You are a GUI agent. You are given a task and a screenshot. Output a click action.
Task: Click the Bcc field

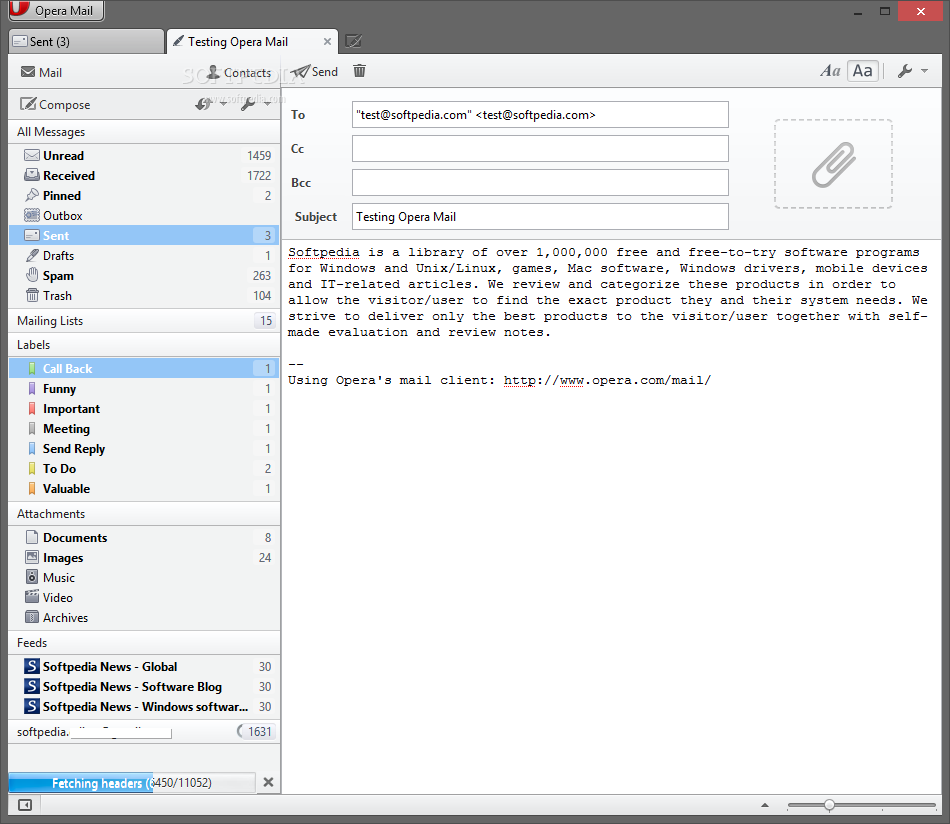click(540, 182)
